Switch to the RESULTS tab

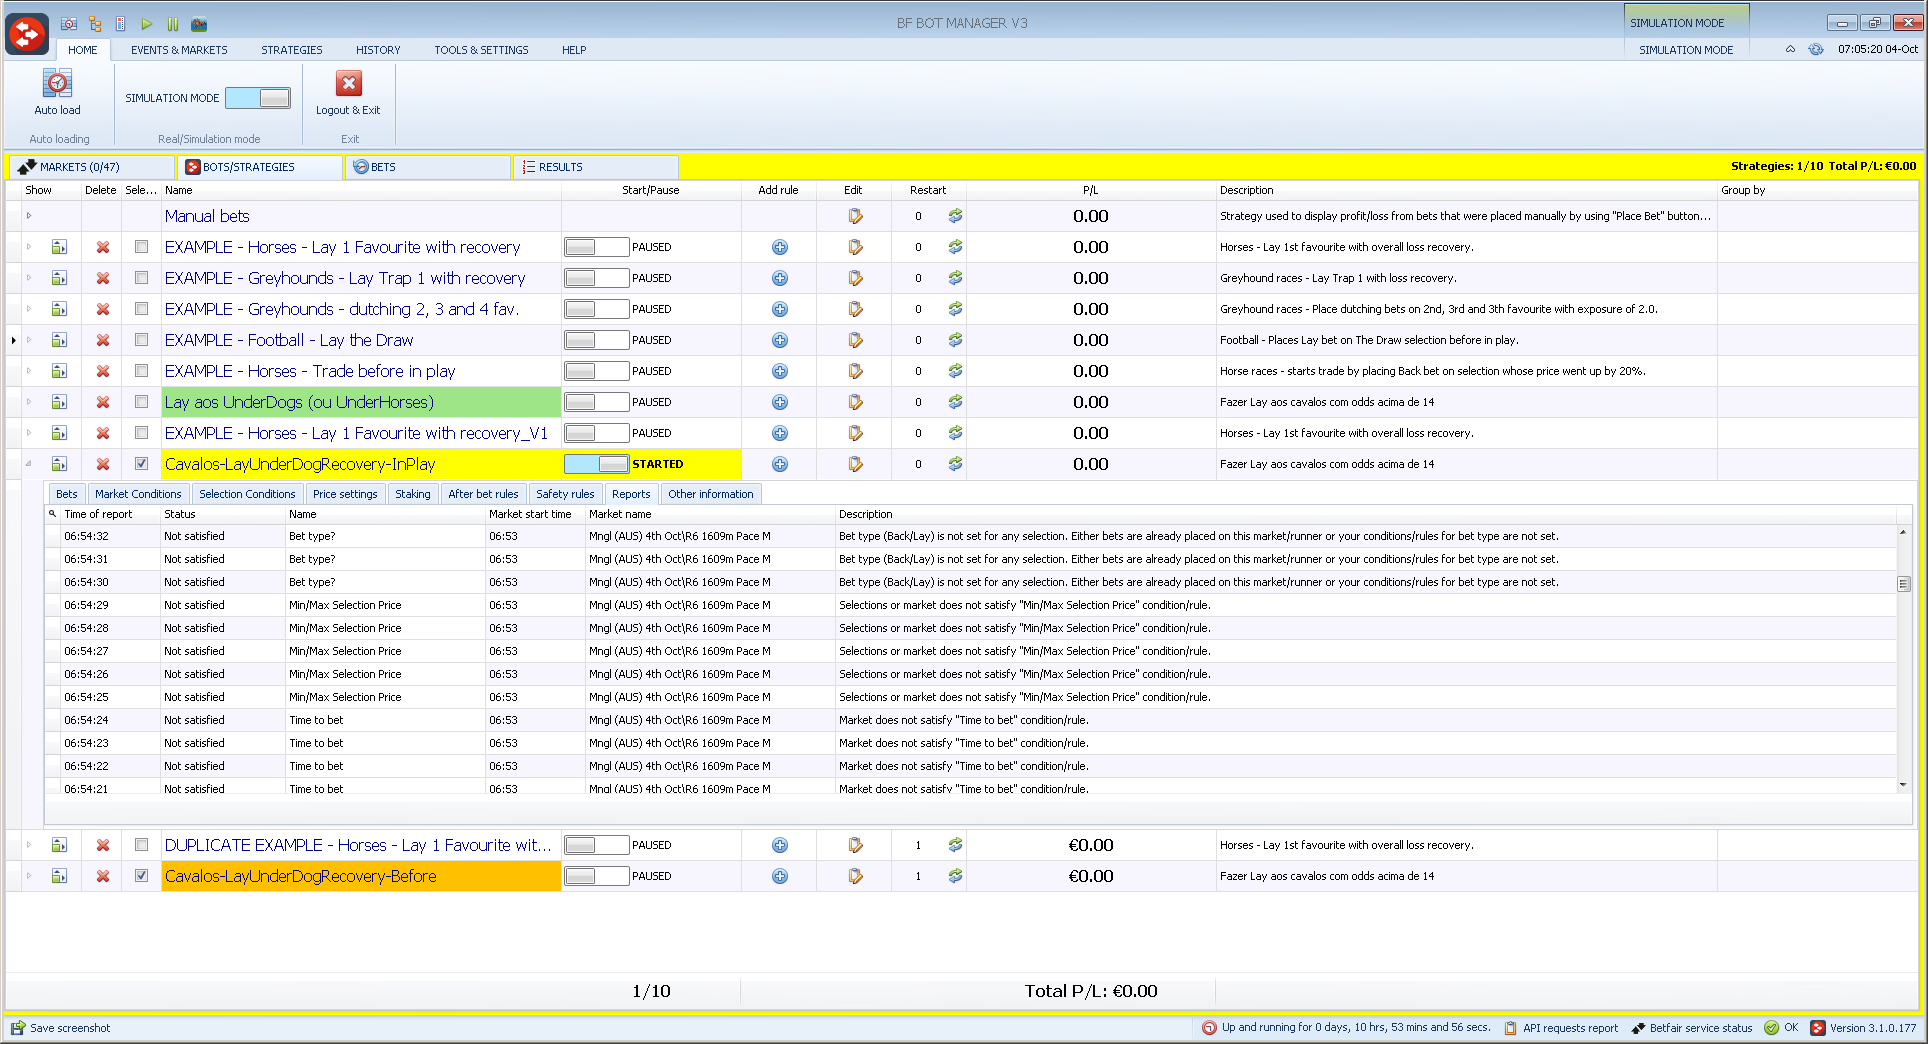[596, 167]
